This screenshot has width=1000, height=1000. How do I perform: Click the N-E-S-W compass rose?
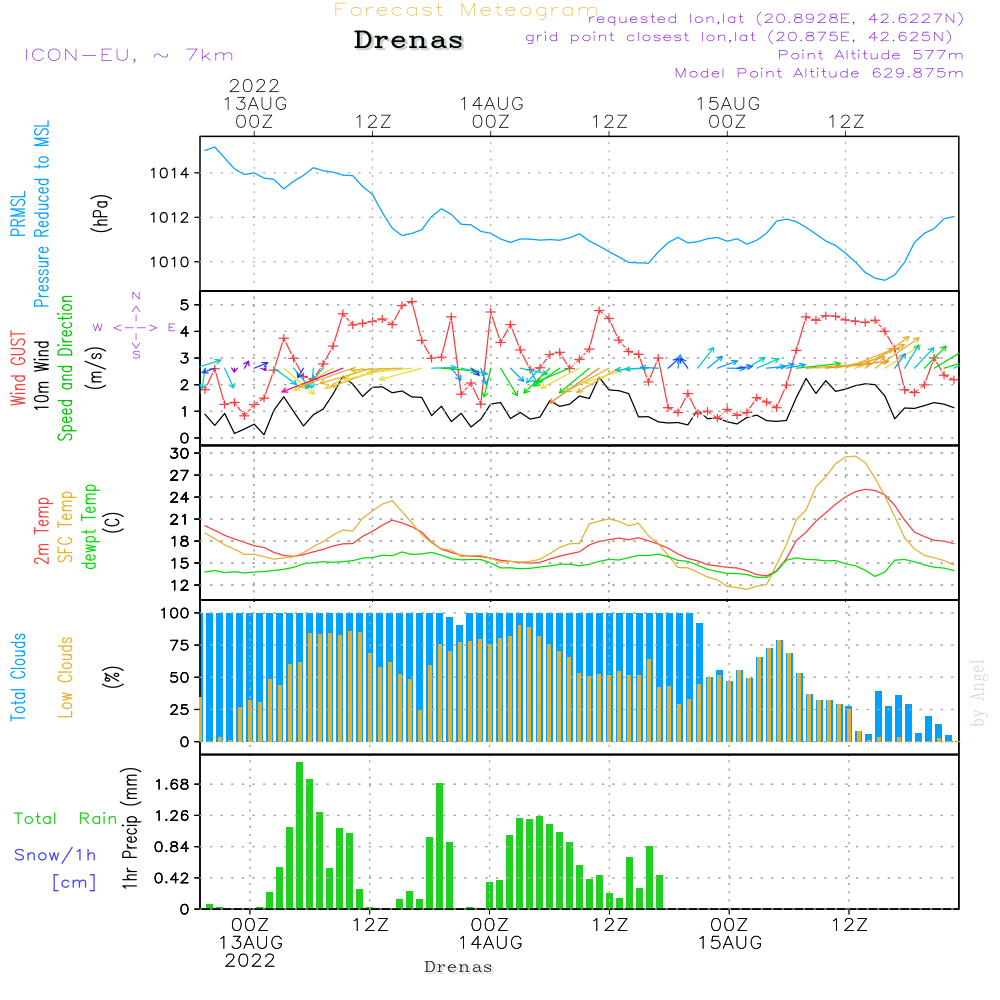(x=136, y=327)
